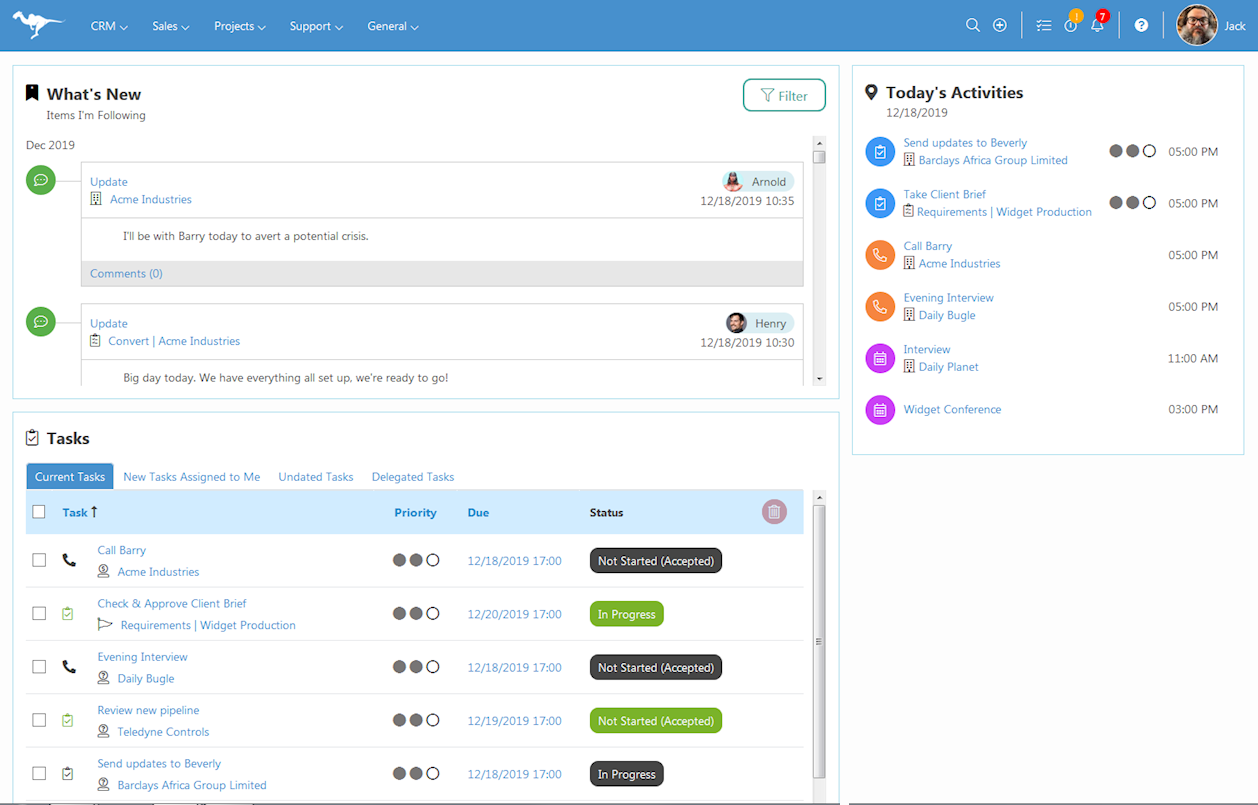The width and height of the screenshot is (1258, 805).
Task: Click green update bubble icon for Henry's post
Action: [41, 322]
